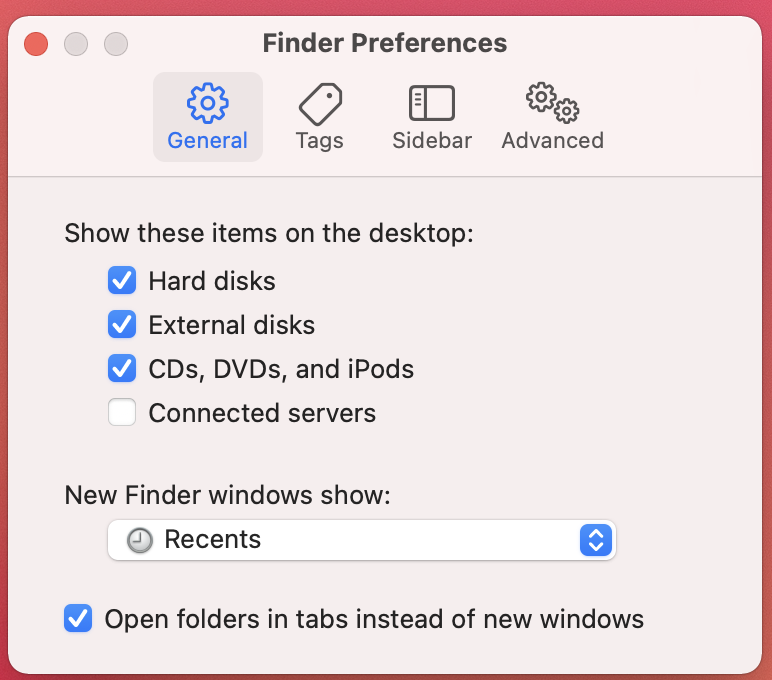Select the General gear icon
The image size is (772, 680).
click(x=207, y=102)
